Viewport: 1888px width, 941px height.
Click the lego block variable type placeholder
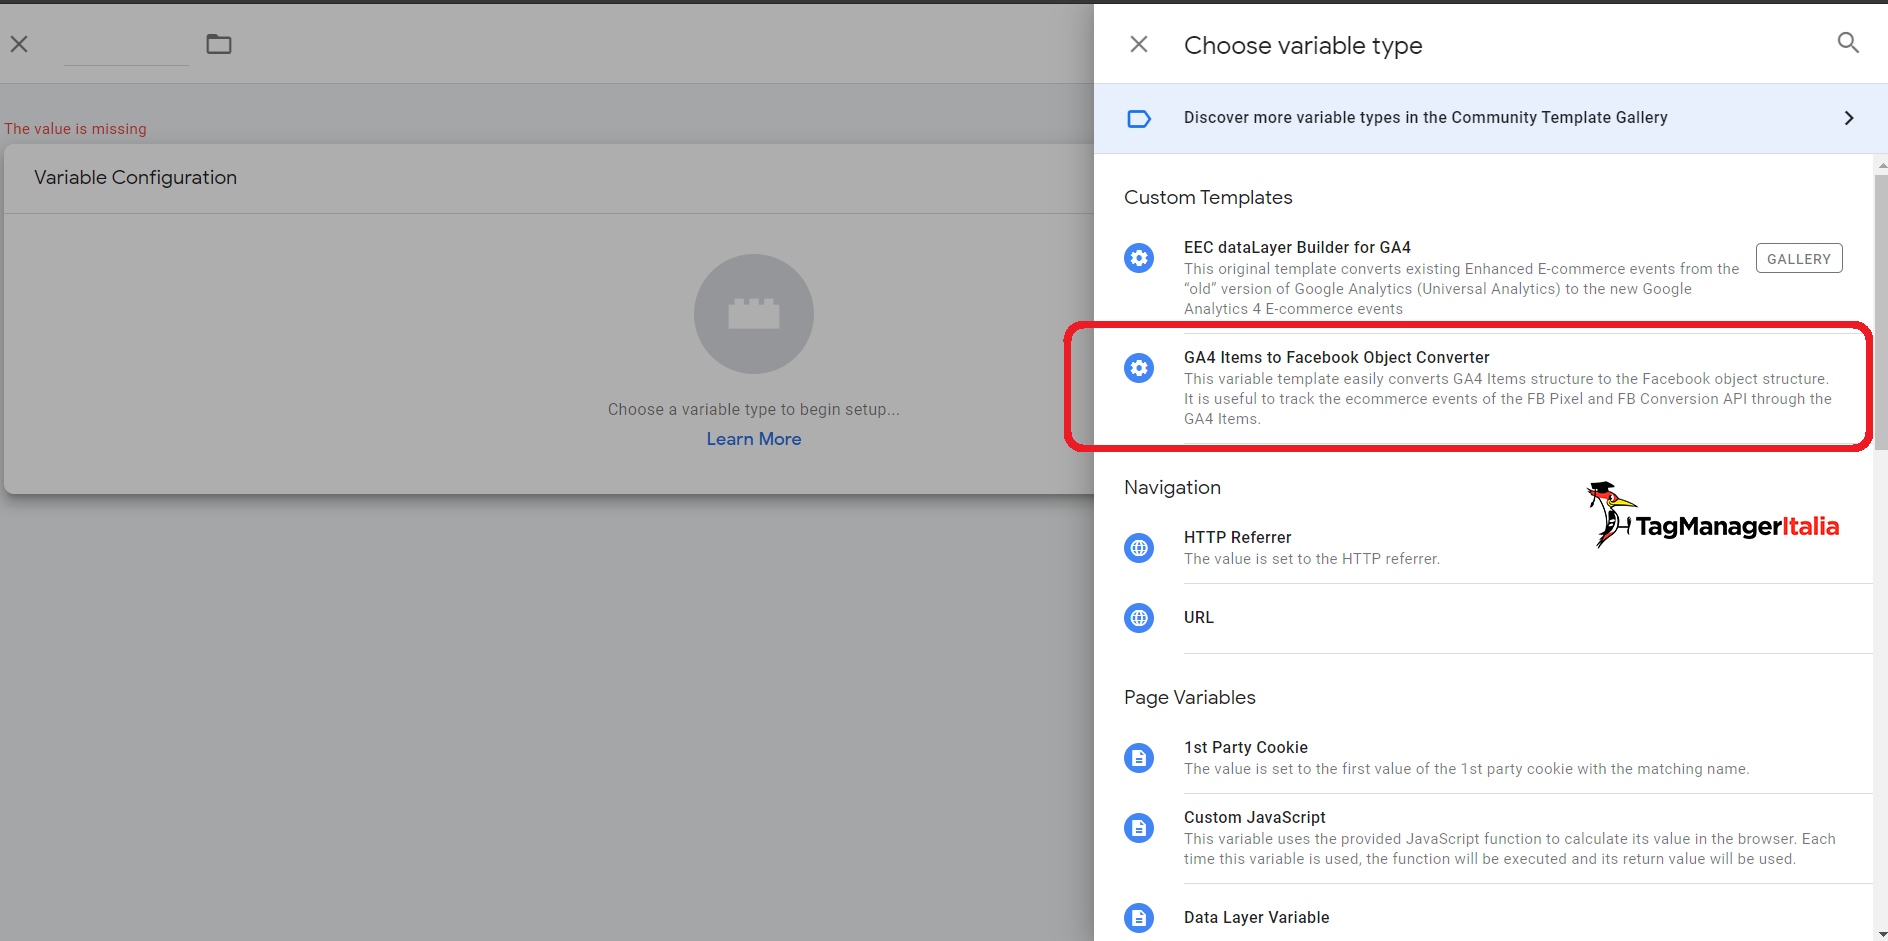(x=753, y=314)
